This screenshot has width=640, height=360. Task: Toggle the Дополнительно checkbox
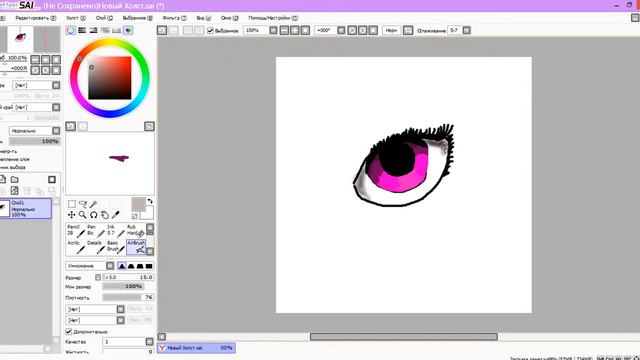click(69, 331)
